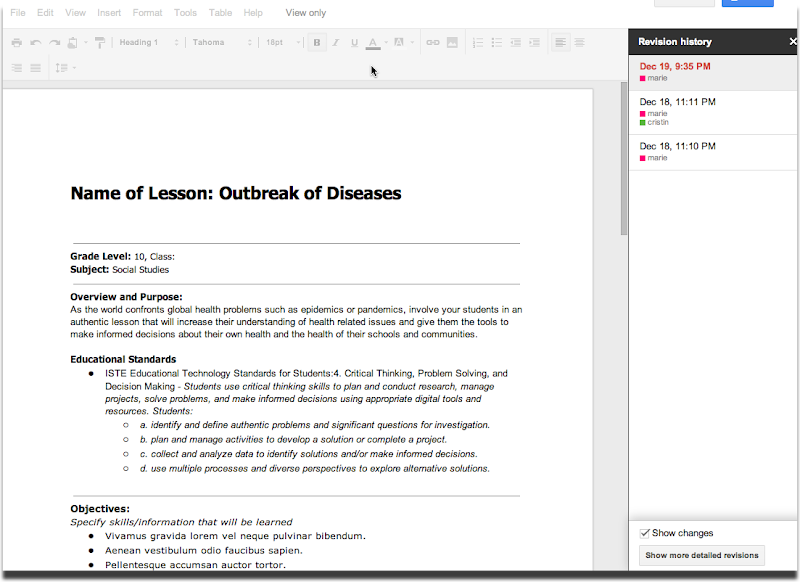Select the Right align icon
This screenshot has height=582, width=800.
17,68
